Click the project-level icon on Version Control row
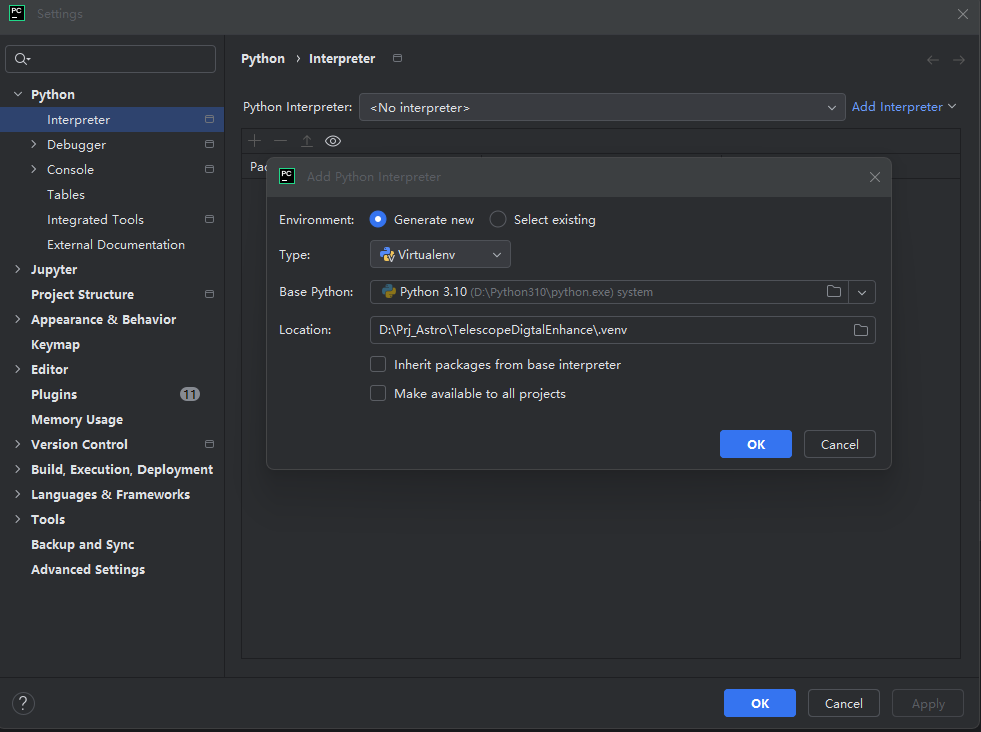981x732 pixels. (x=210, y=444)
